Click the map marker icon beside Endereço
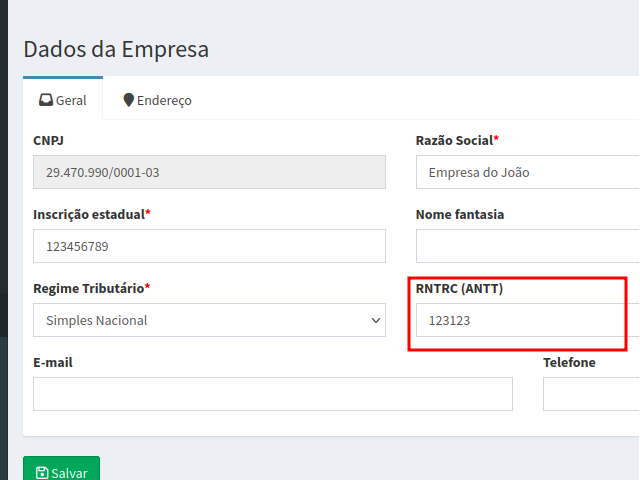The height and width of the screenshot is (480, 640). (128, 100)
